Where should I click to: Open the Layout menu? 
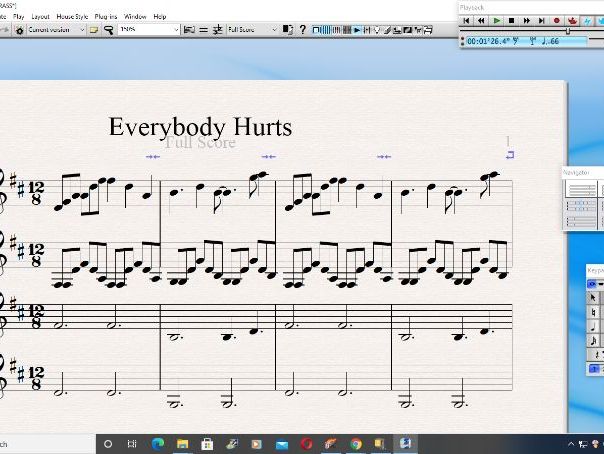point(40,17)
